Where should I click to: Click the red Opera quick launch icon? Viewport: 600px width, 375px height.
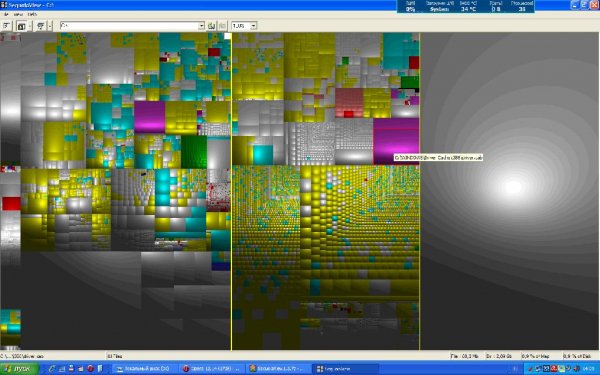point(90,368)
